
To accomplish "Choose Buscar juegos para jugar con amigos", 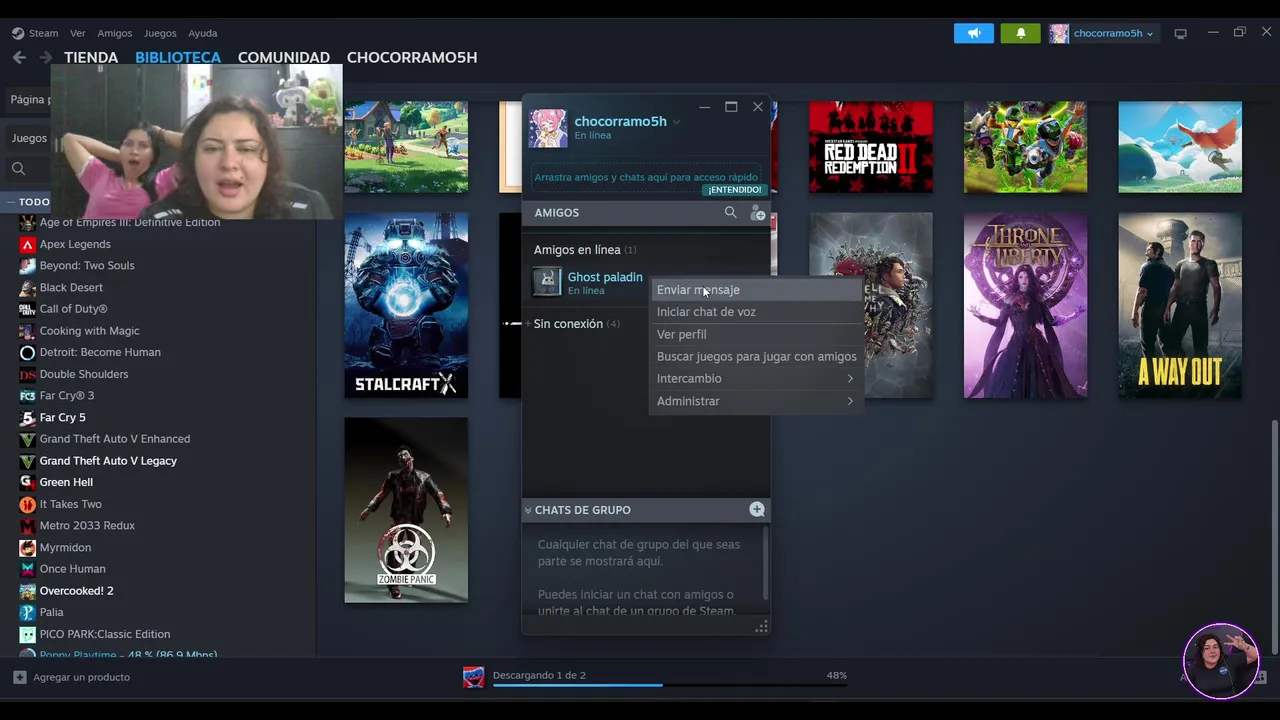I will click(756, 356).
